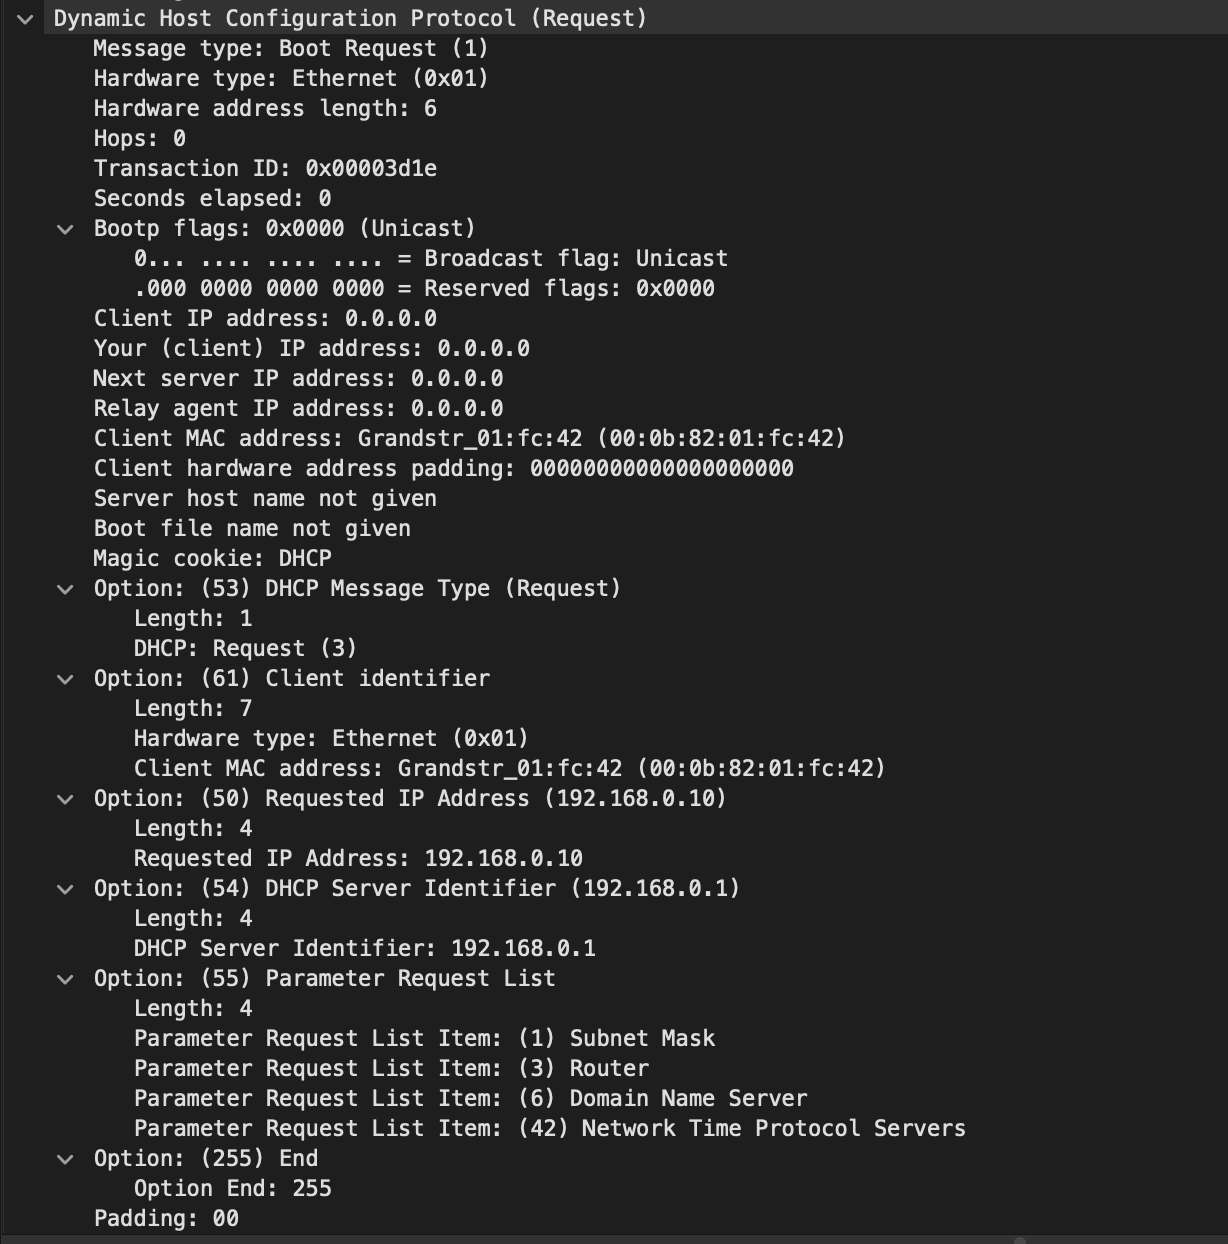Collapse the Dynamic Host Configuration Protocol section
Screen dimensions: 1228x1244
[x=25, y=18]
